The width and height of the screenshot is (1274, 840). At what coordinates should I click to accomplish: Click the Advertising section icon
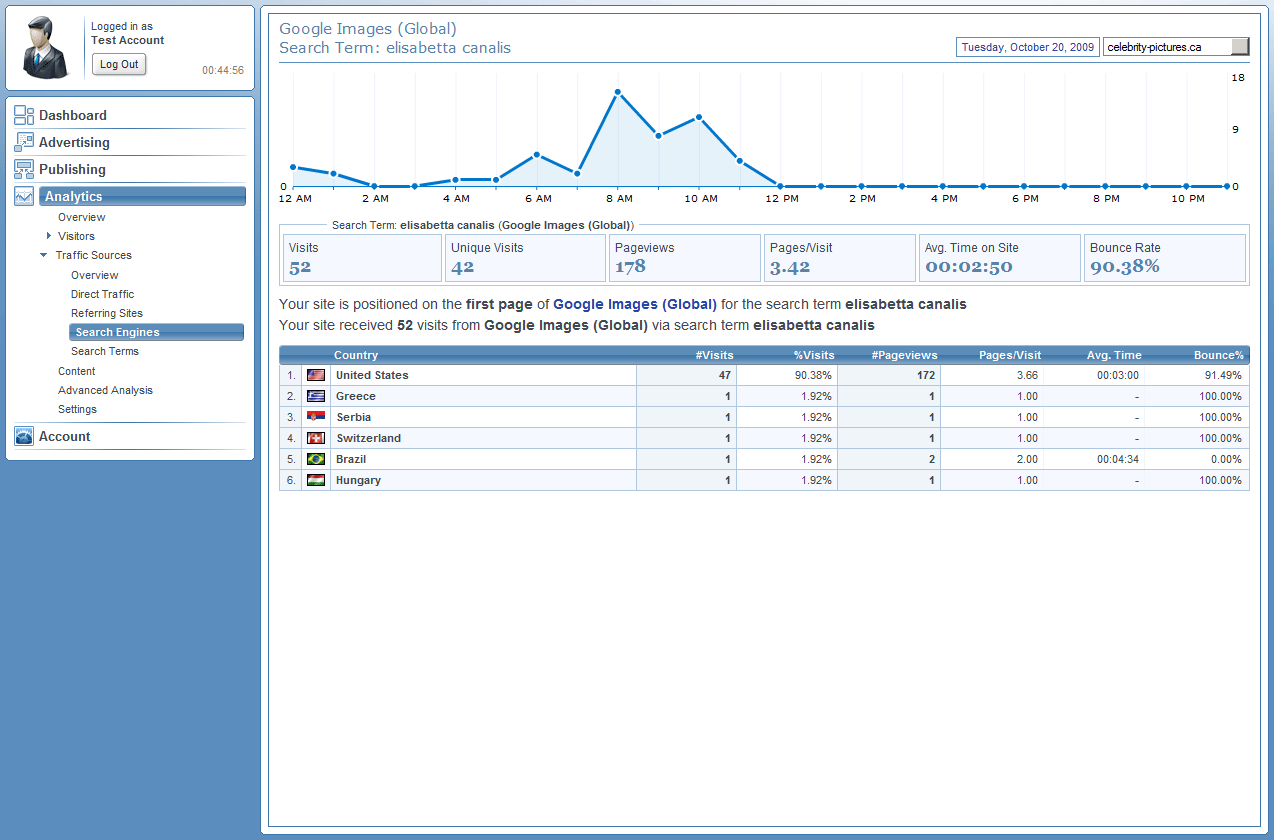coord(24,142)
